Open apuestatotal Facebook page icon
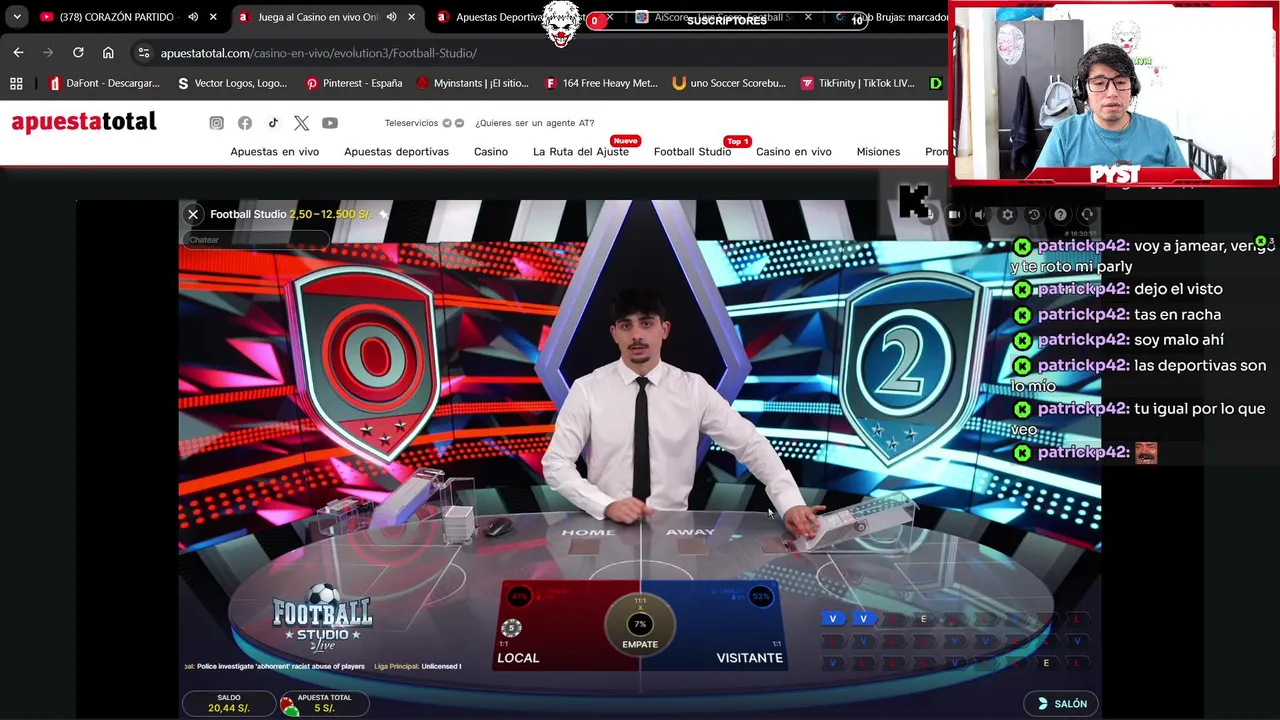The width and height of the screenshot is (1280, 720). (245, 123)
